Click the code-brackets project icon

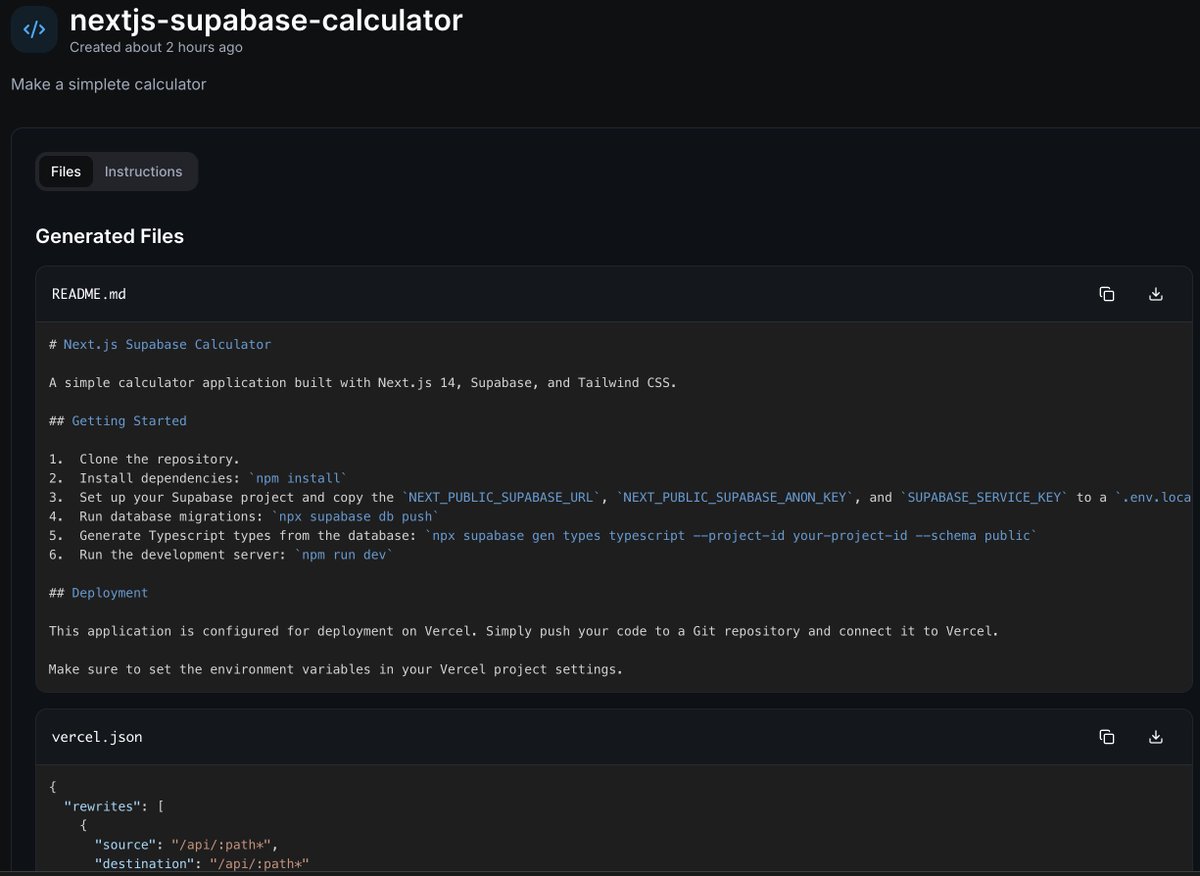(34, 29)
